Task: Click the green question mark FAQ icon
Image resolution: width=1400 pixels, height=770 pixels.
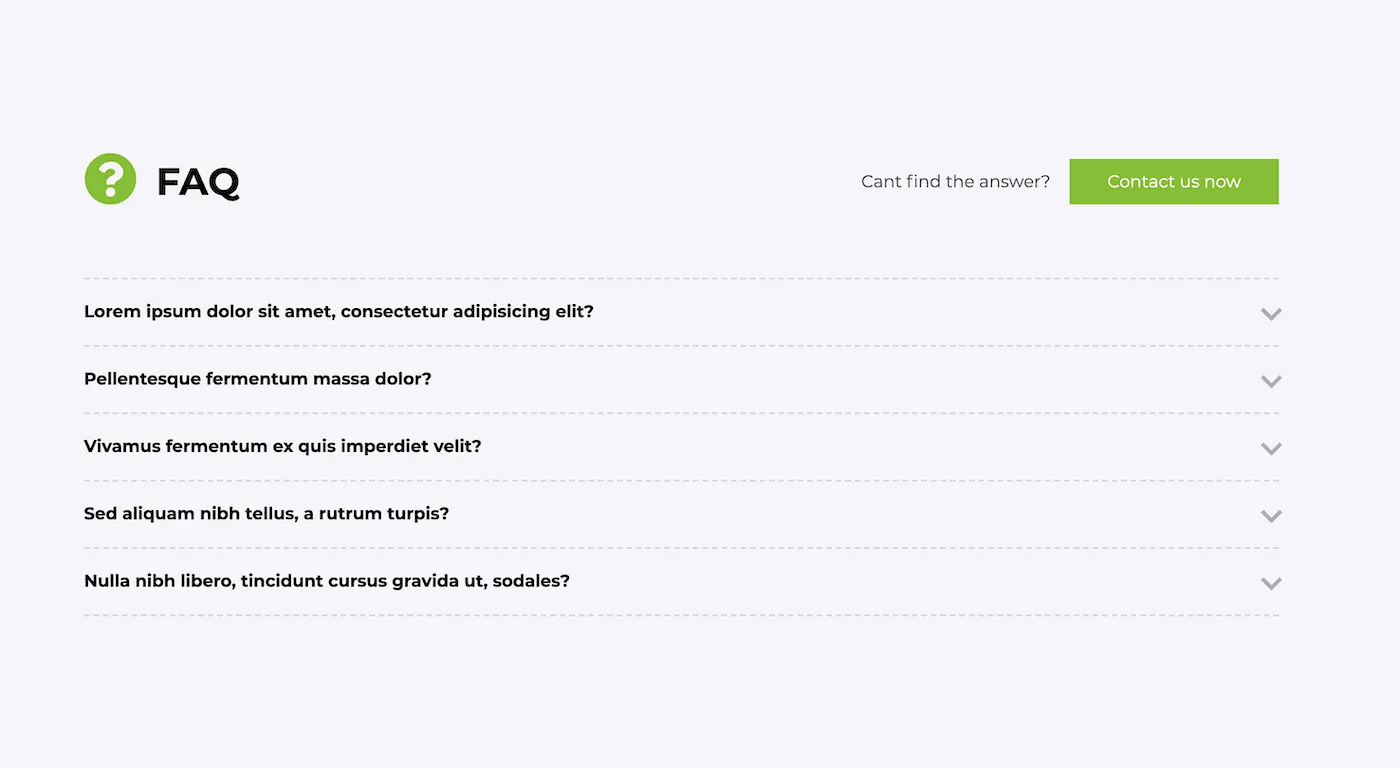Action: pyautogui.click(x=110, y=179)
